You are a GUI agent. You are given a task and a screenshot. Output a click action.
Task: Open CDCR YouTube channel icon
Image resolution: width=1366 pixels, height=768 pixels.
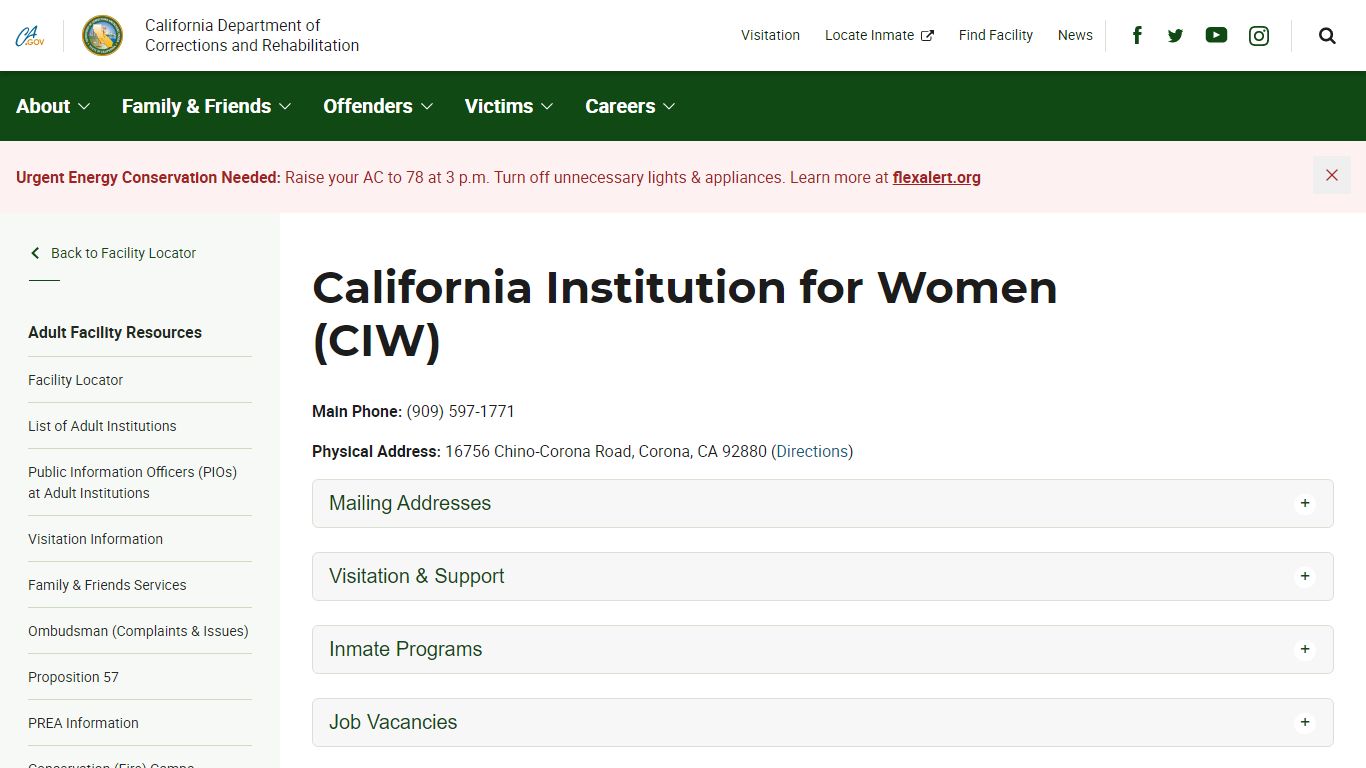pos(1216,35)
